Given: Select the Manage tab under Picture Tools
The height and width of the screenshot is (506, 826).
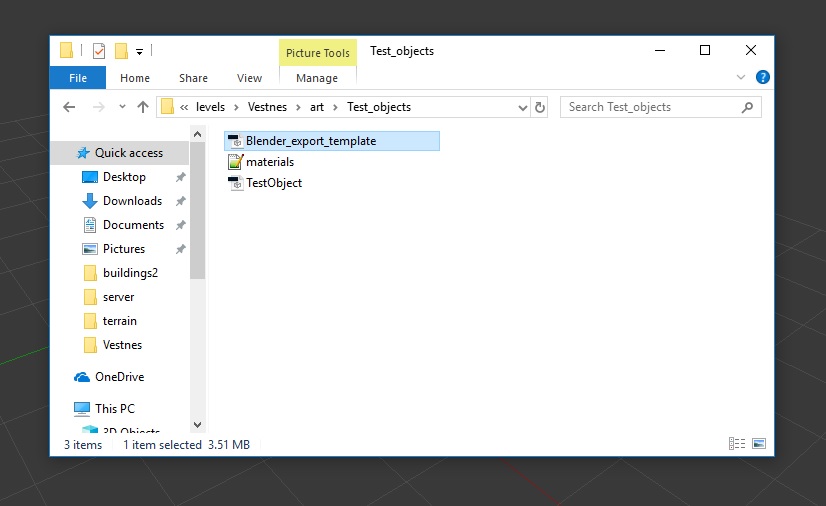Looking at the screenshot, I should [x=317, y=78].
